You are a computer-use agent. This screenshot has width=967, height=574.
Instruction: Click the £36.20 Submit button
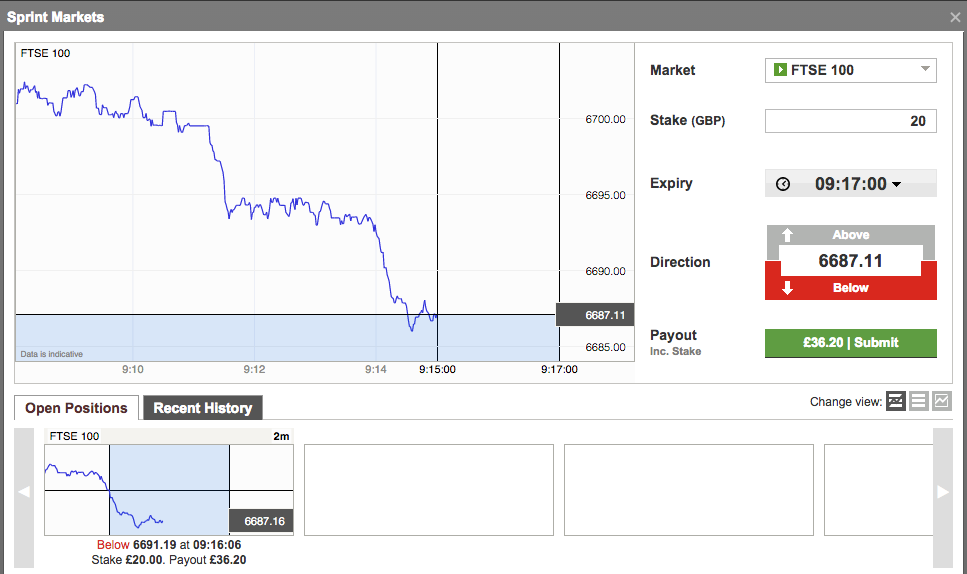point(850,343)
